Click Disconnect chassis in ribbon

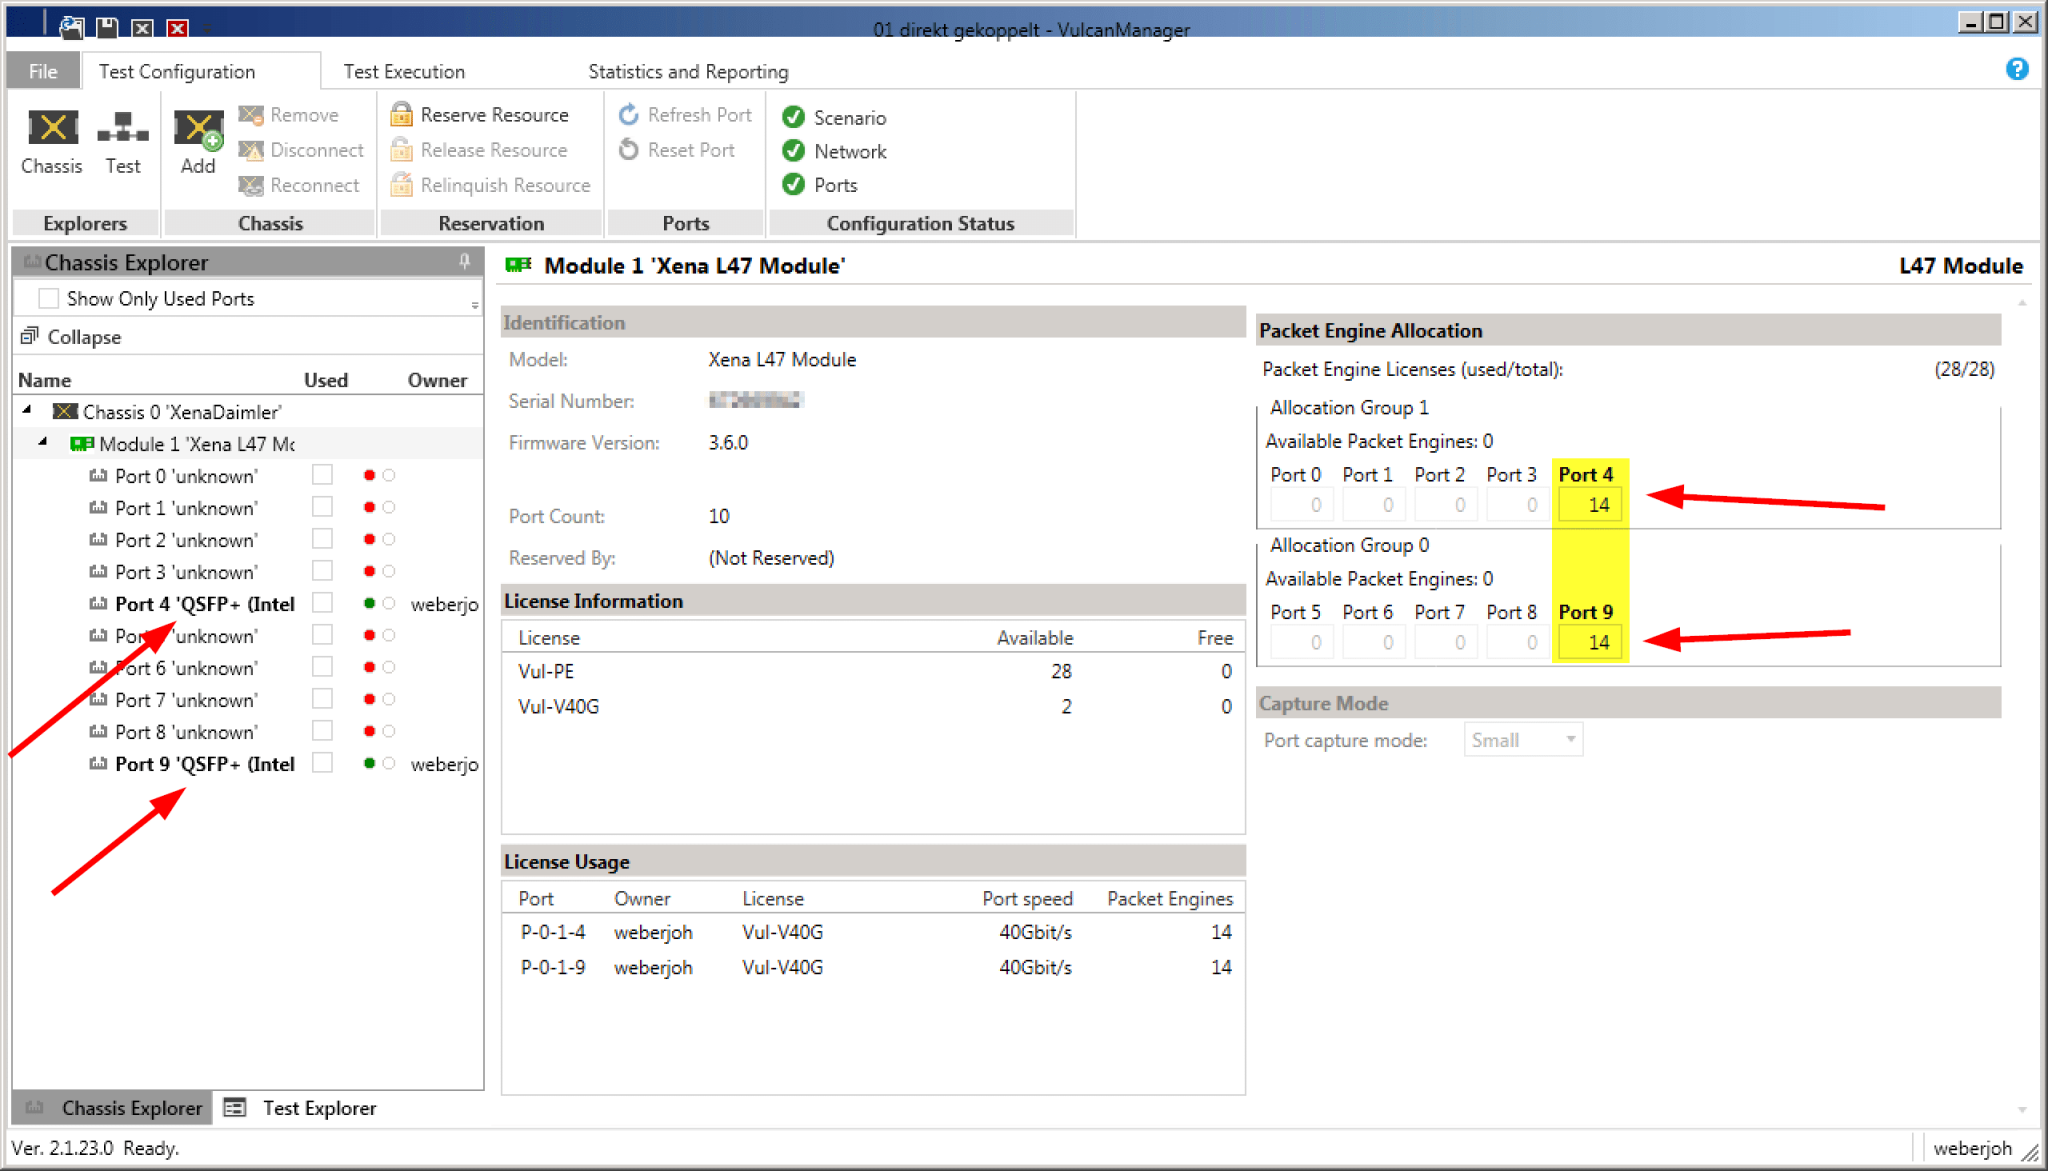301,150
